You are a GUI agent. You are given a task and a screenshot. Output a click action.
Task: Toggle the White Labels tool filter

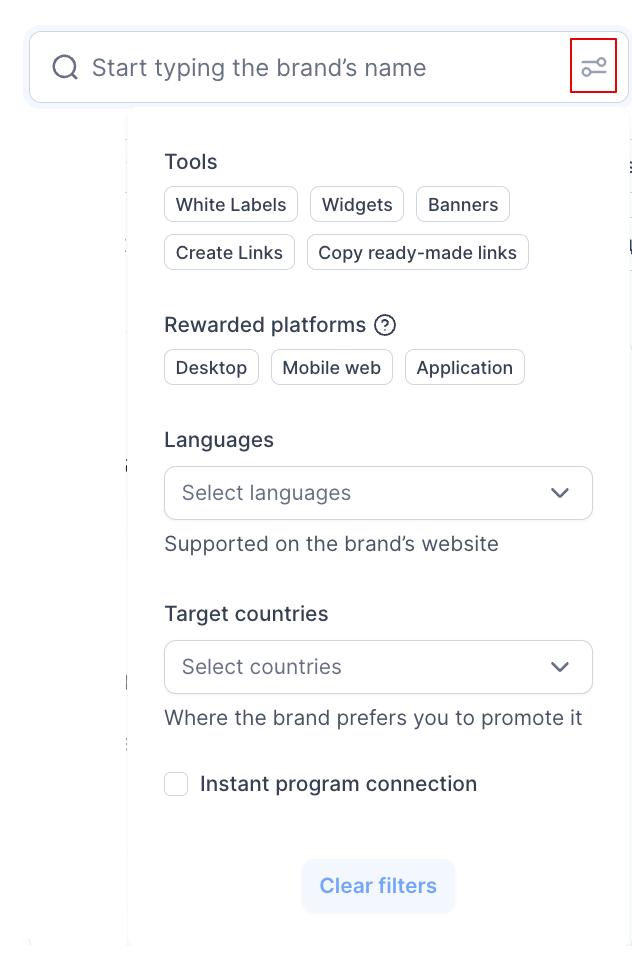(231, 205)
